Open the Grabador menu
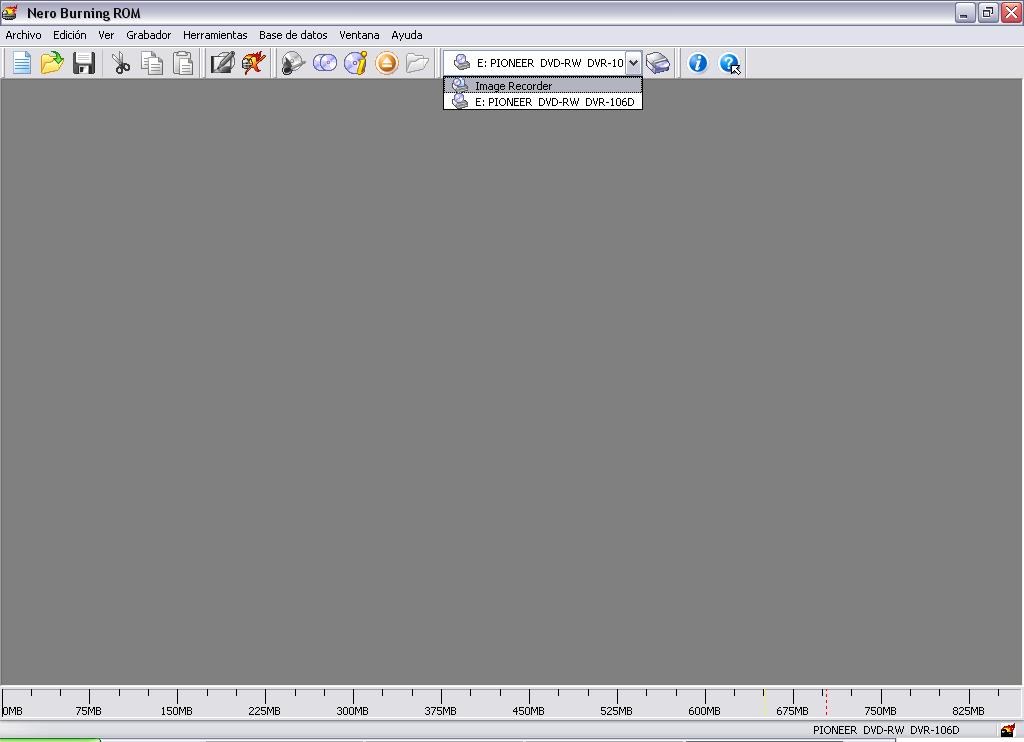 [149, 35]
